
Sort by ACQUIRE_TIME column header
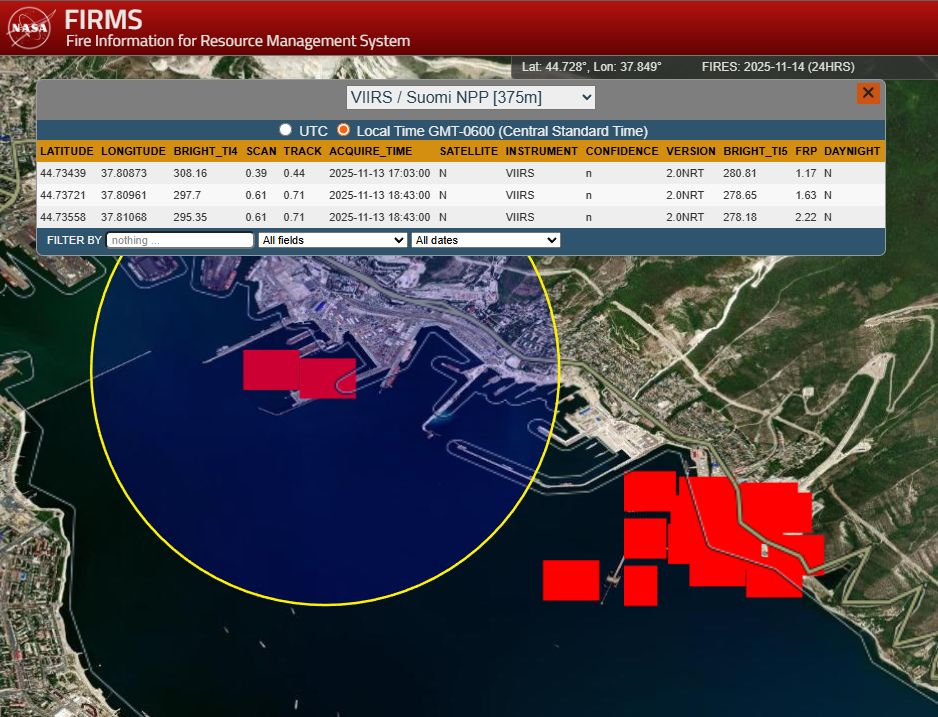click(370, 151)
